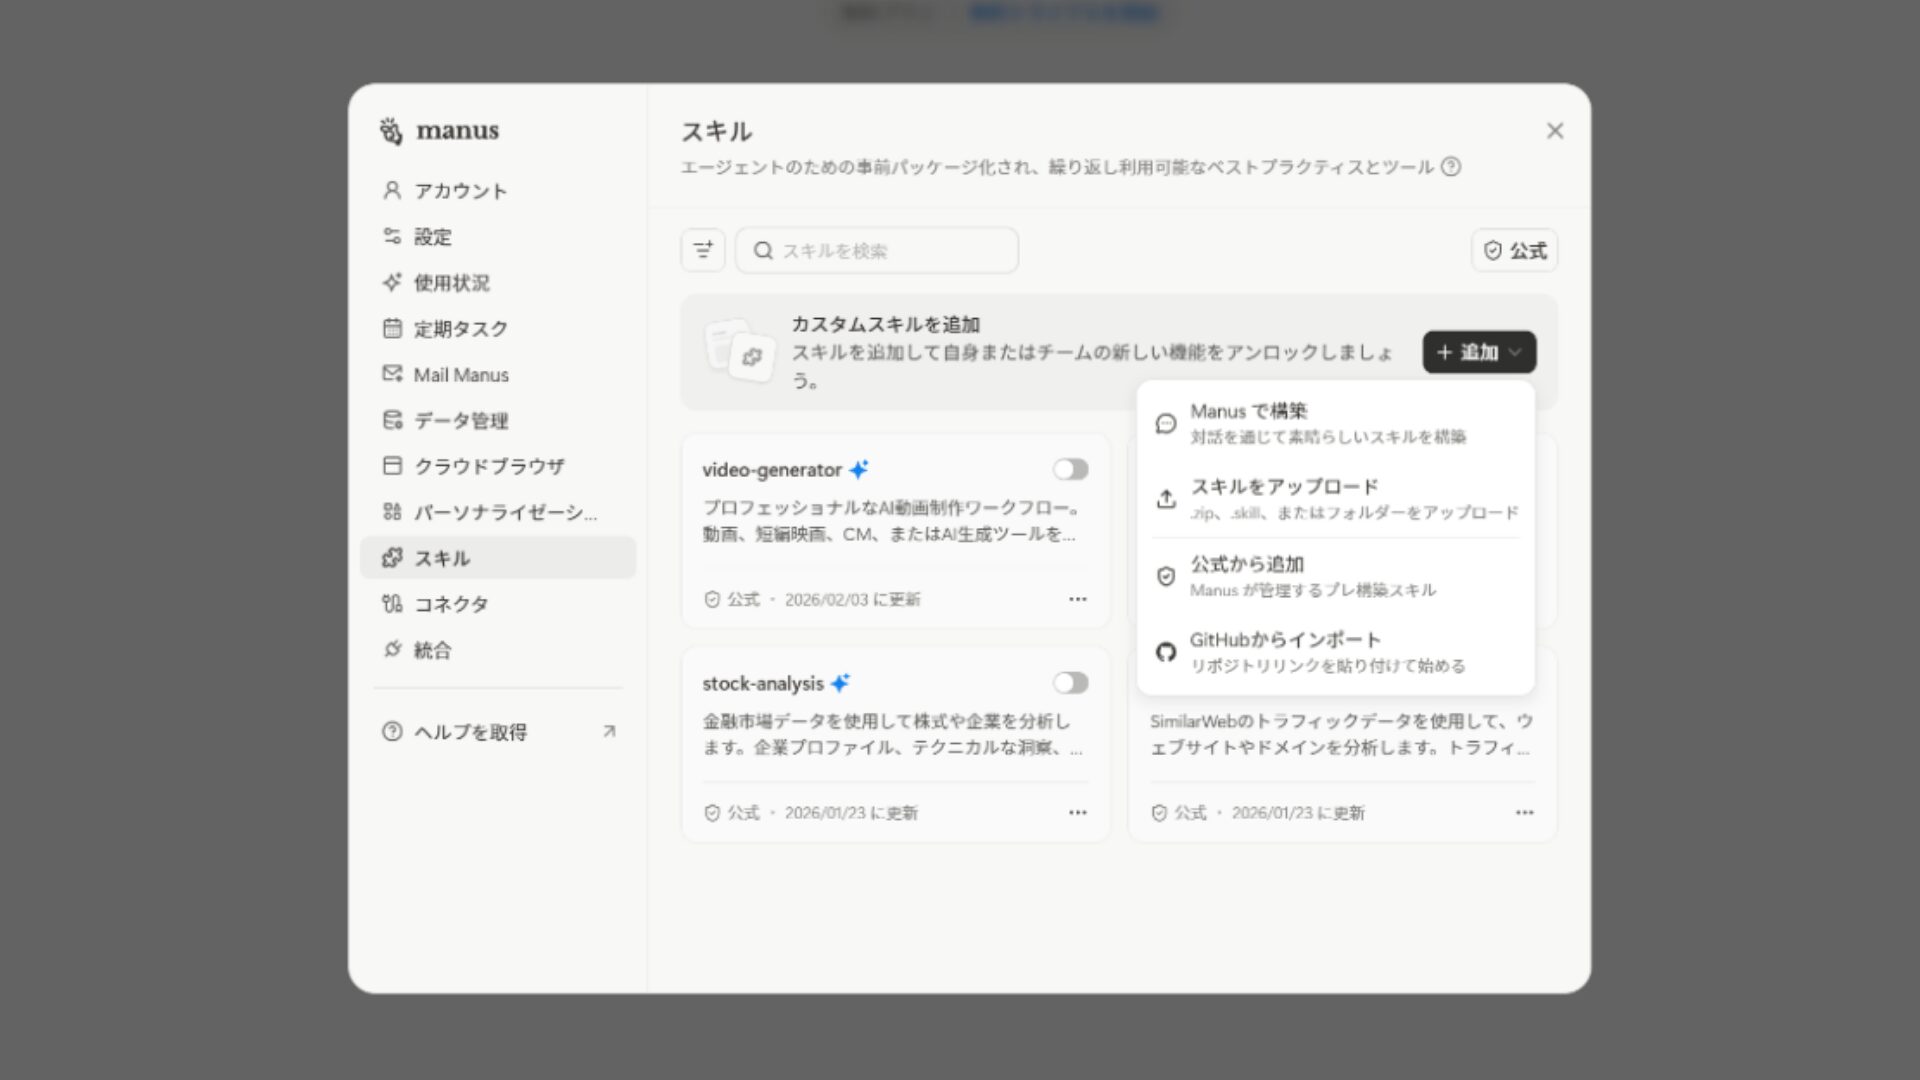
Task: Open the クラウドブラウザ panel
Action: pyautogui.click(x=488, y=466)
